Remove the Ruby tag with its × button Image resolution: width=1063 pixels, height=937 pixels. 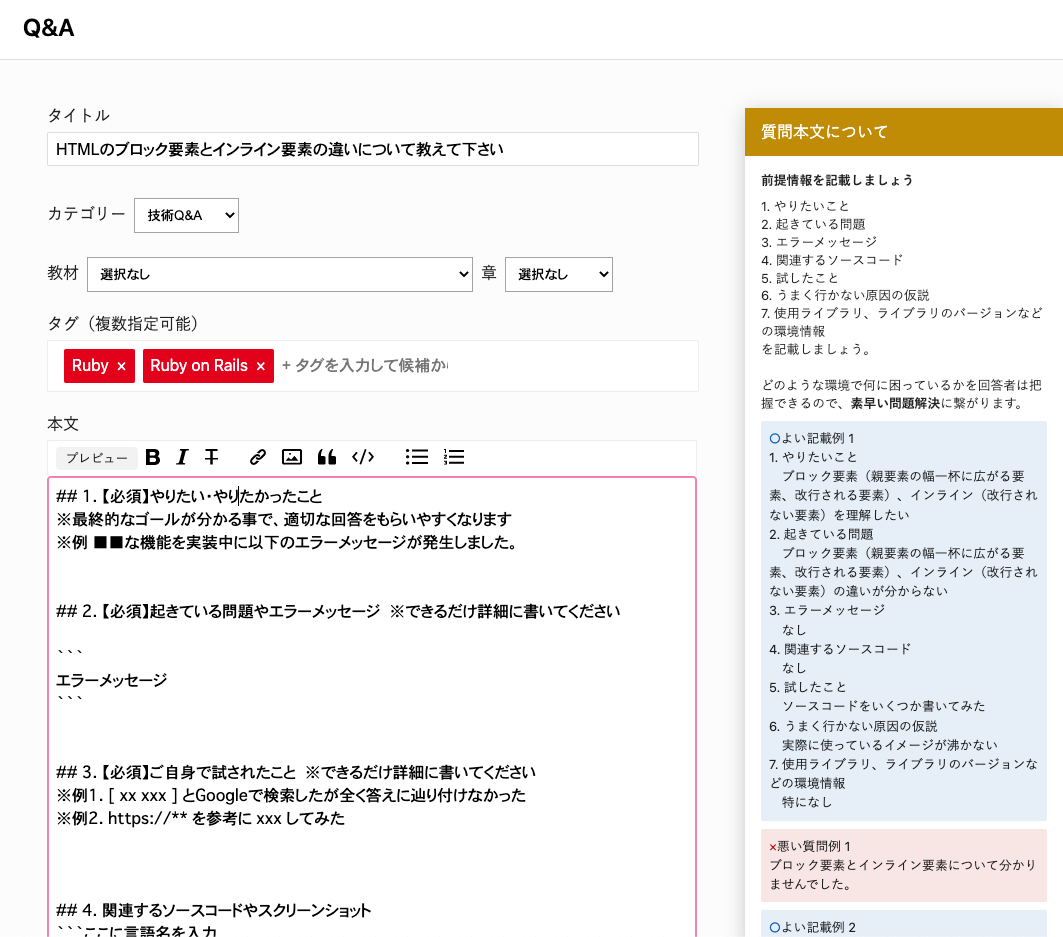[121, 366]
